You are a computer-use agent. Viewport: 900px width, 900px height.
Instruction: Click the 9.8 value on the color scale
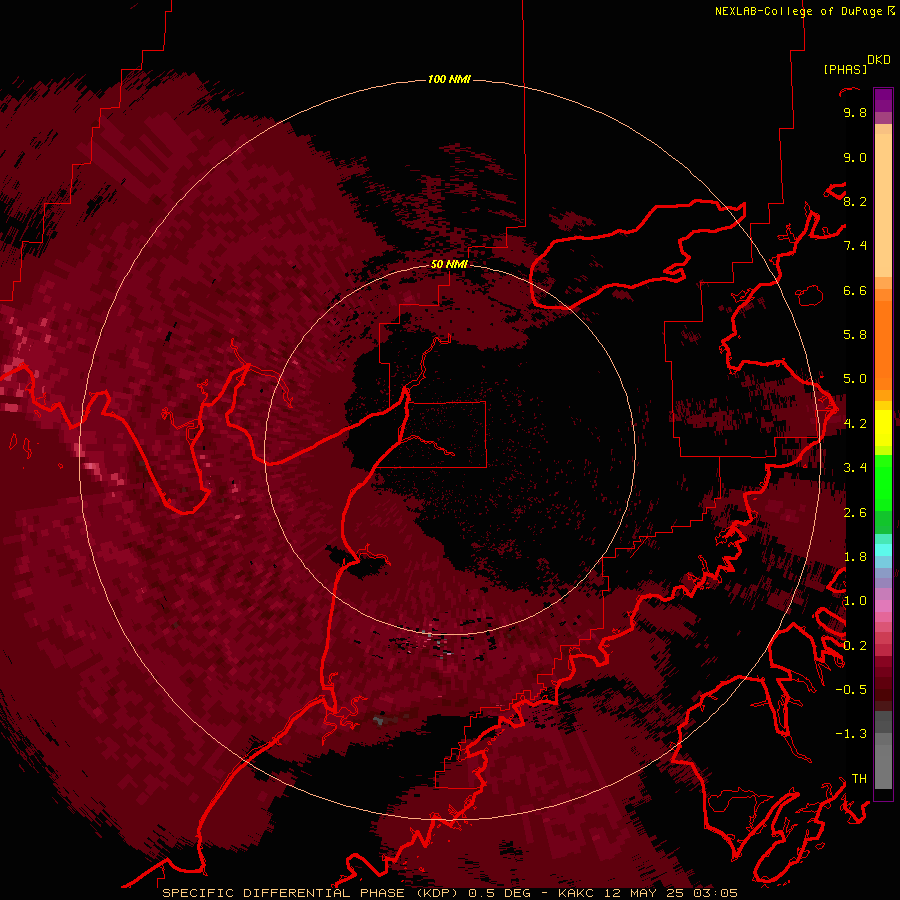tap(855, 113)
